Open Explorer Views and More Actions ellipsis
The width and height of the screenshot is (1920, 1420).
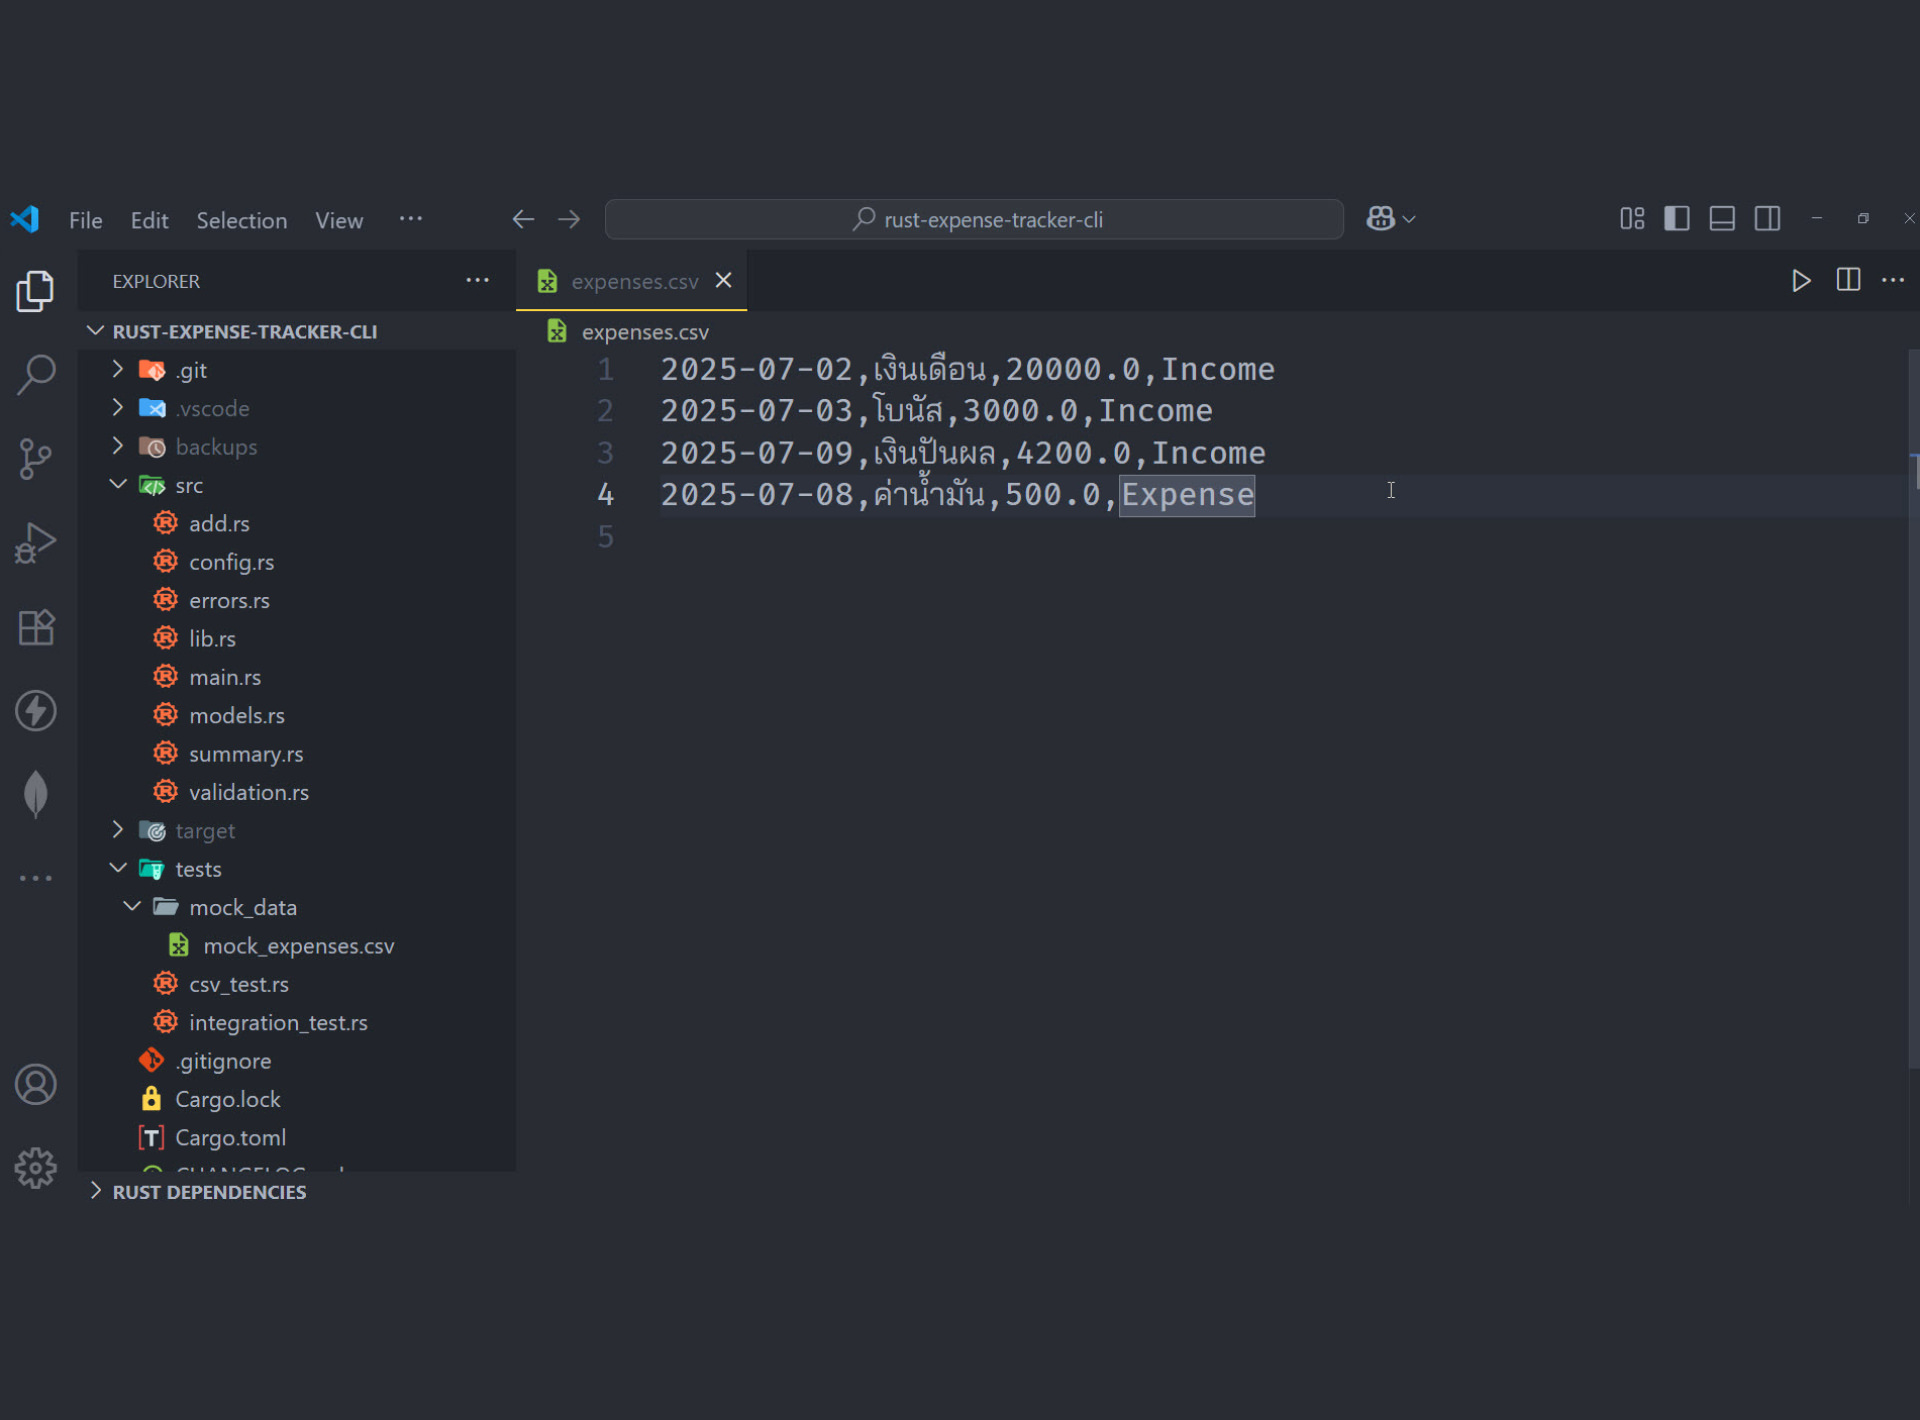[x=478, y=281]
